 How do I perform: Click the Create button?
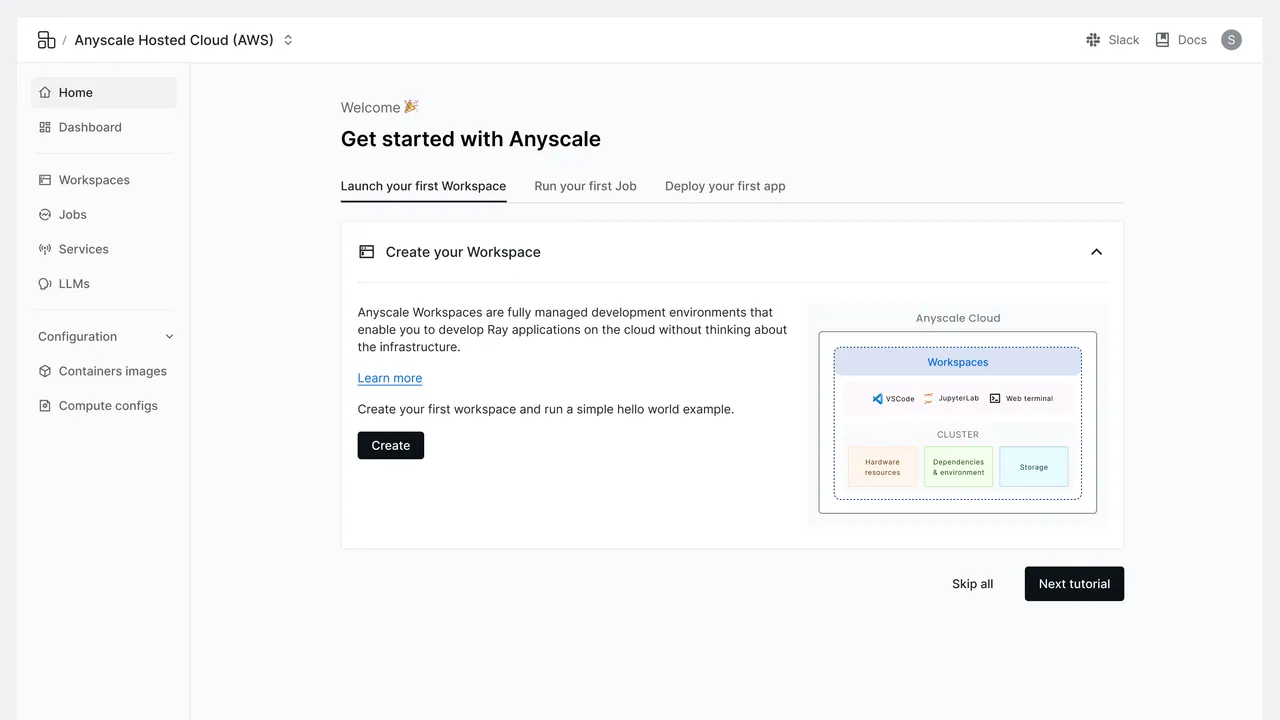tap(391, 445)
